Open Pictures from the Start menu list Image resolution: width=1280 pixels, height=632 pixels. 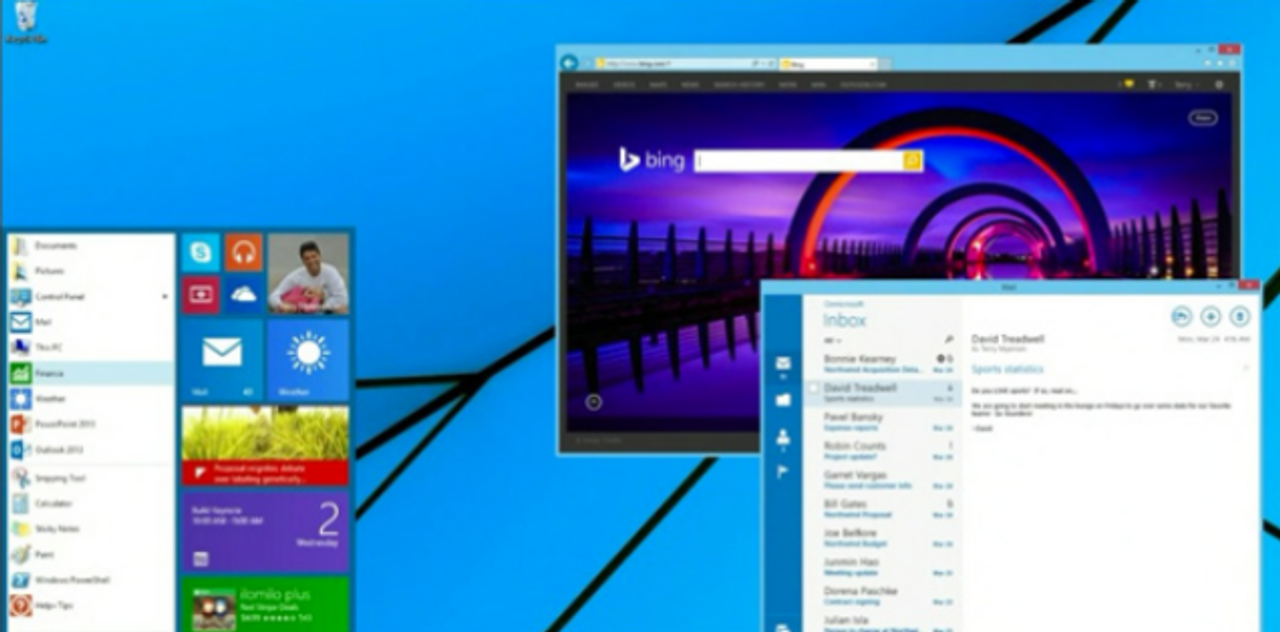click(x=91, y=271)
